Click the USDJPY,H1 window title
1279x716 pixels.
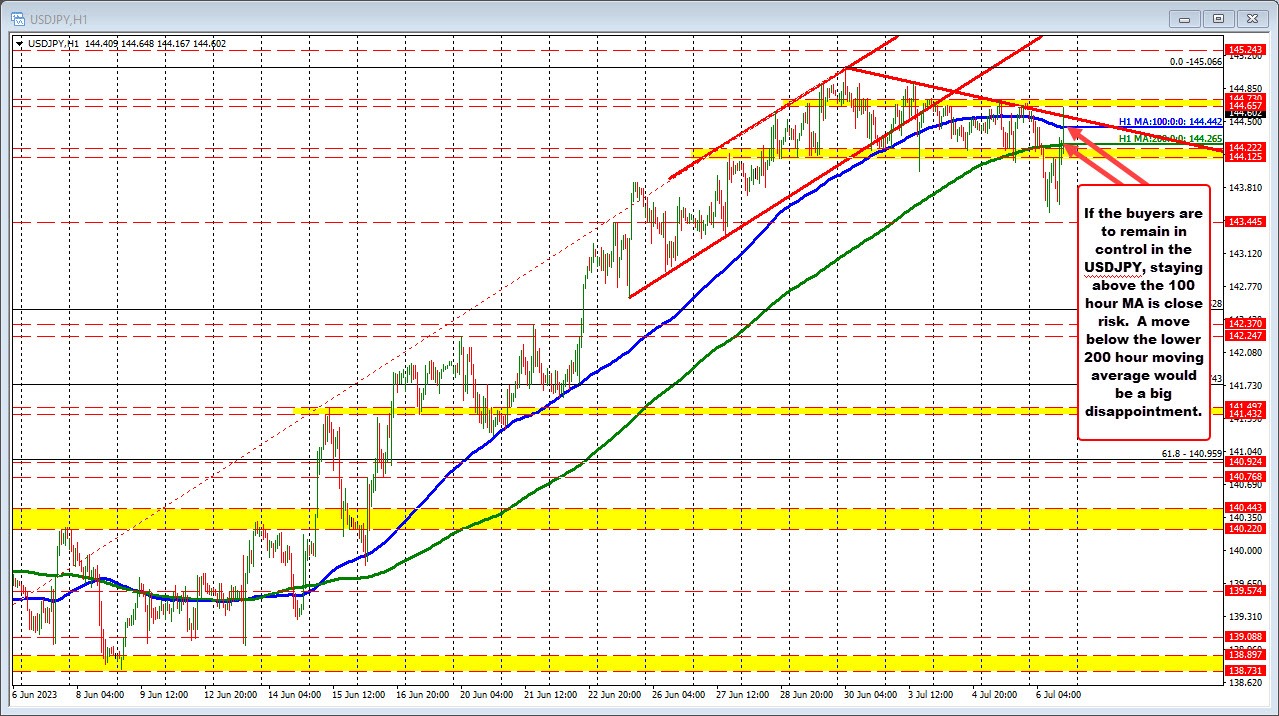click(x=60, y=18)
